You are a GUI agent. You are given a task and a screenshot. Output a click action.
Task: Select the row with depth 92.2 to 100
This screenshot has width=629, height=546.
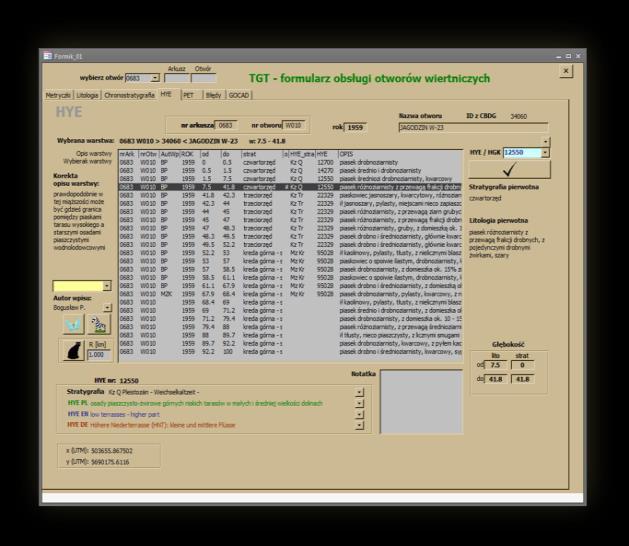coord(290,351)
